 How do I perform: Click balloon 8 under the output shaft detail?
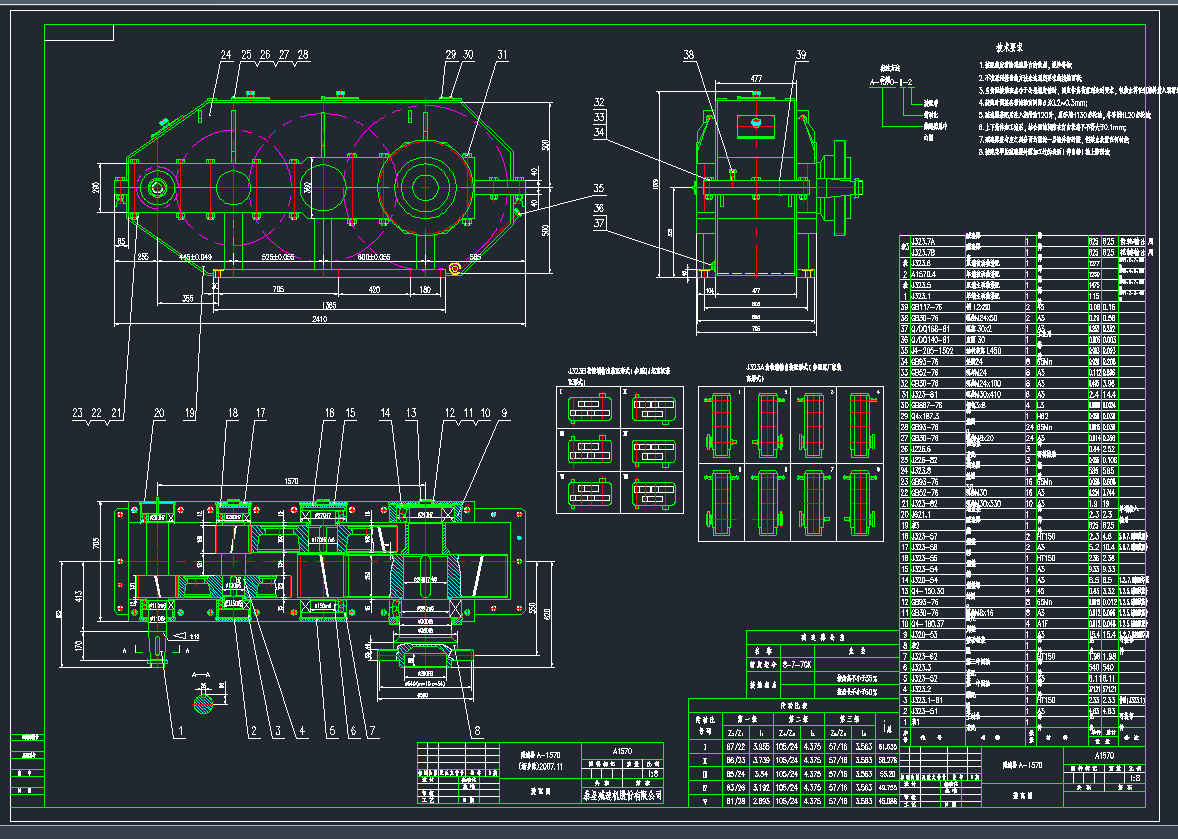(479, 731)
